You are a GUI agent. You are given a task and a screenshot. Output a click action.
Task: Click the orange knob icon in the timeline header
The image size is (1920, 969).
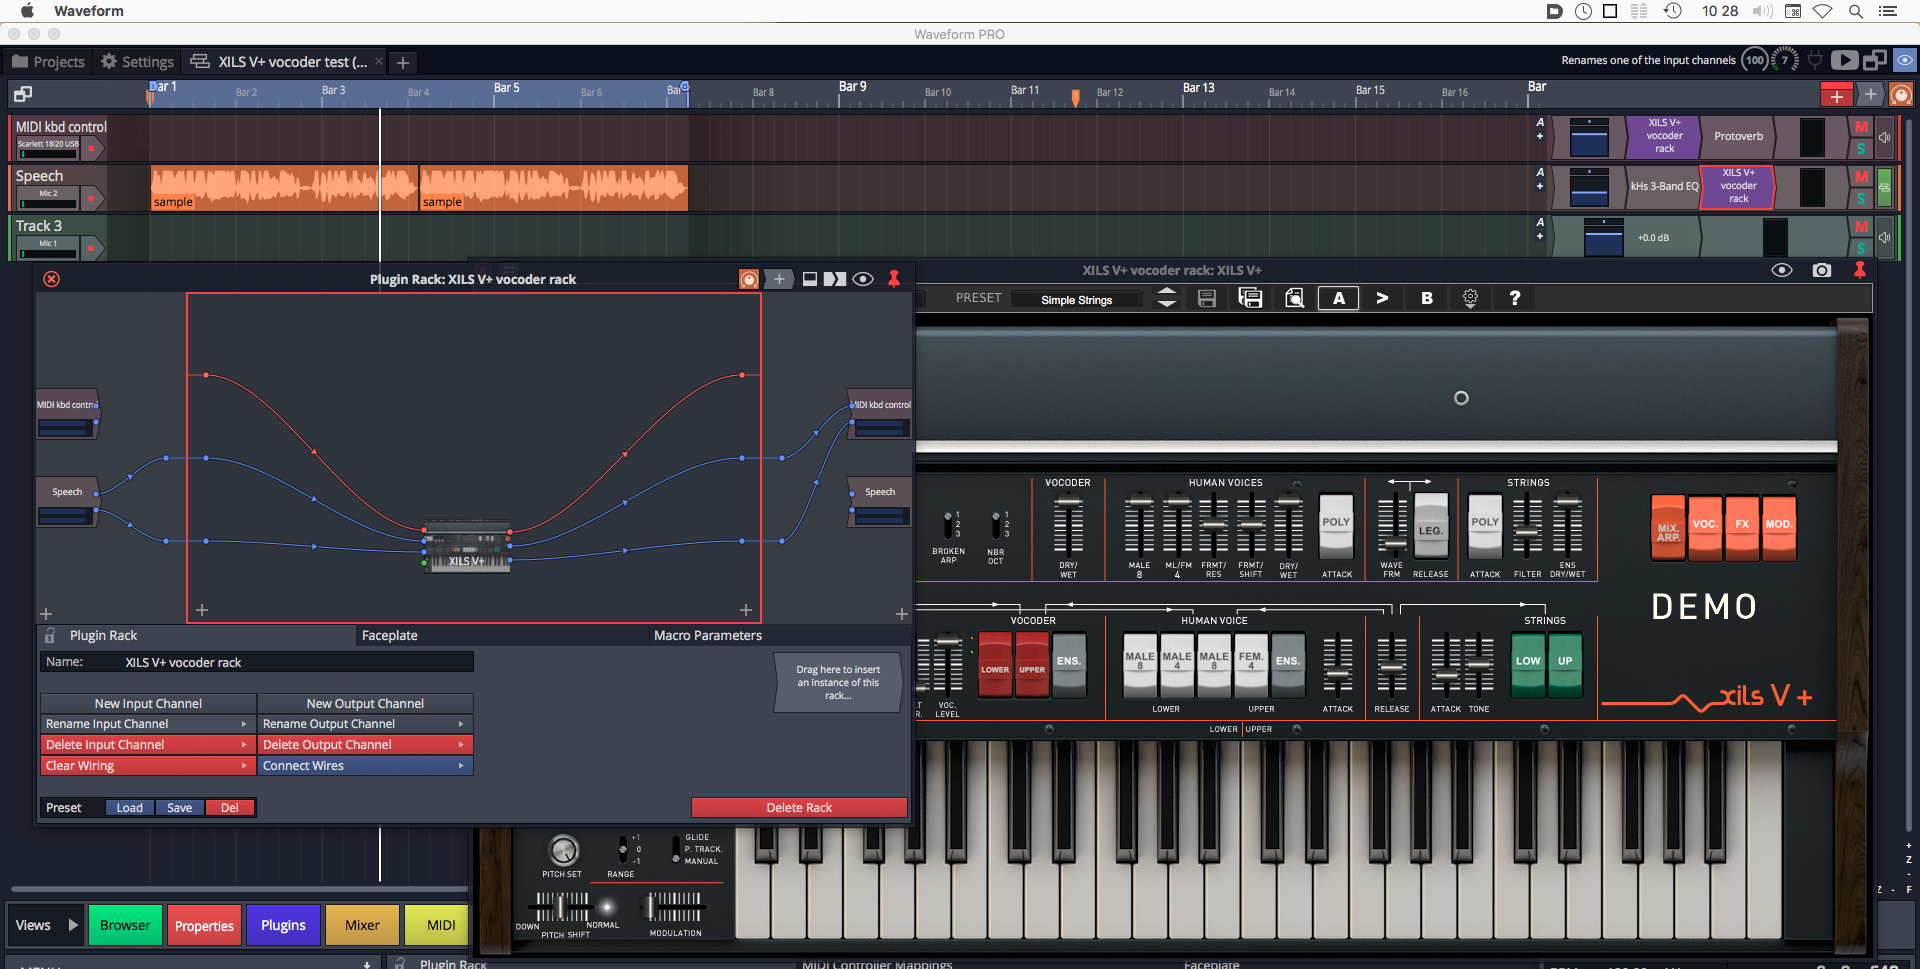pos(1901,95)
